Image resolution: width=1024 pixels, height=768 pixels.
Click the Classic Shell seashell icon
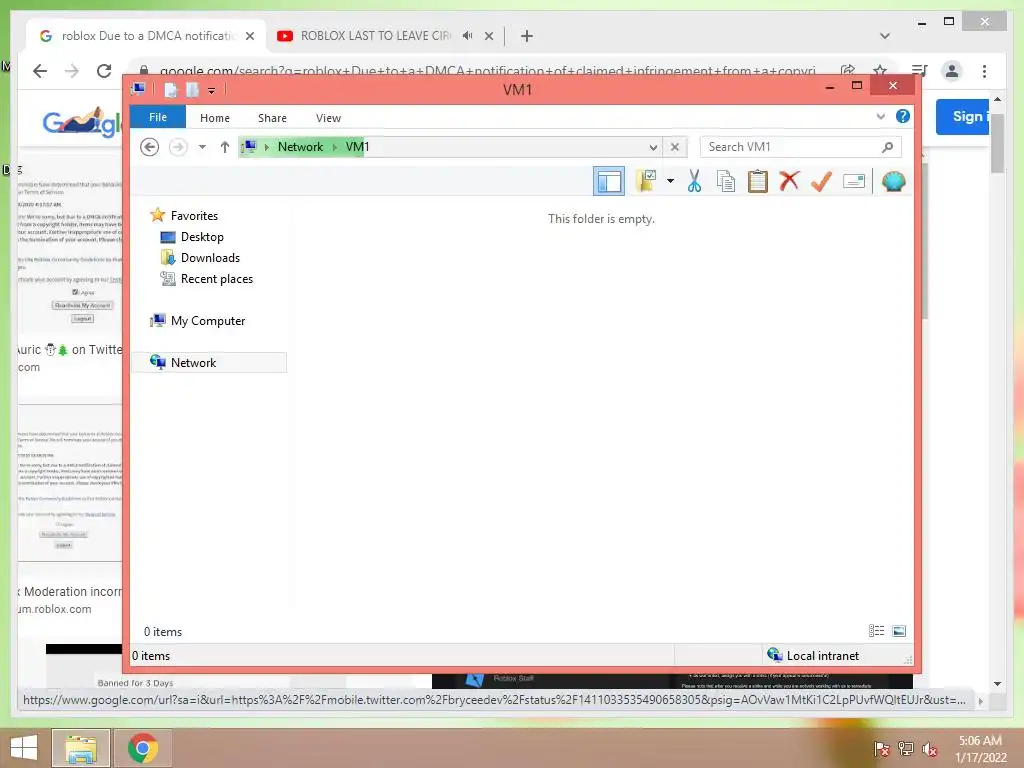tap(893, 181)
